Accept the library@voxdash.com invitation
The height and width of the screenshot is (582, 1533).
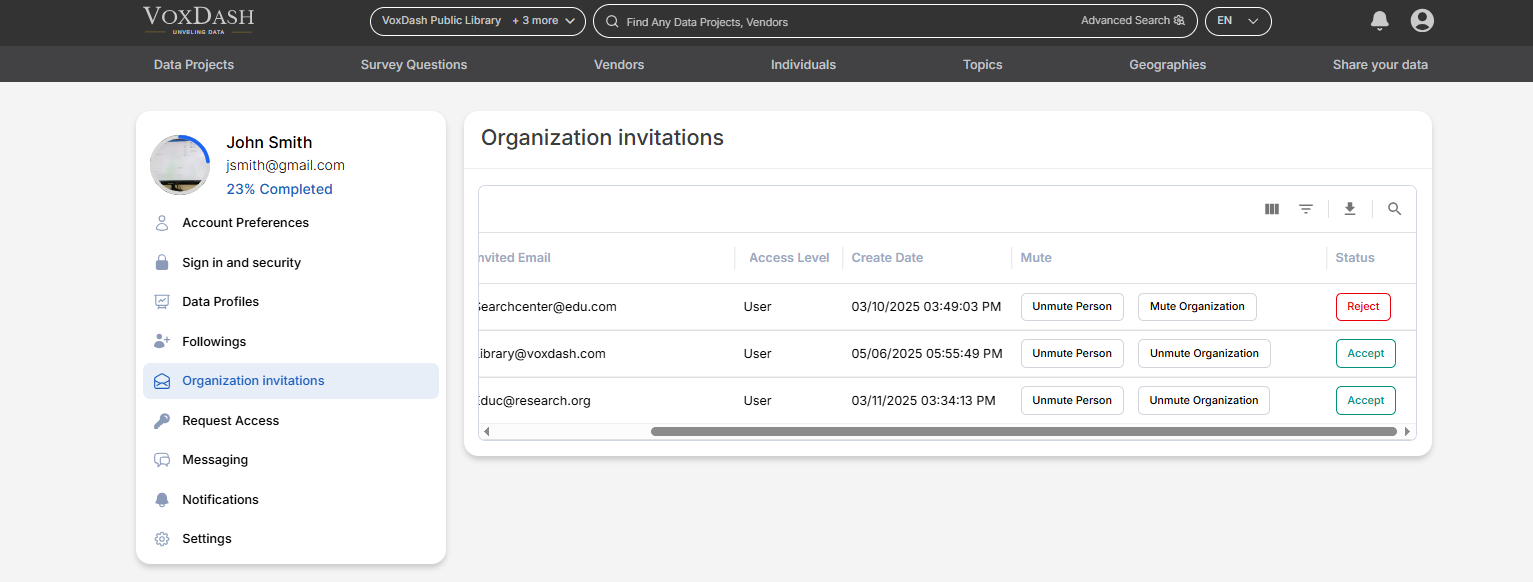1366,354
